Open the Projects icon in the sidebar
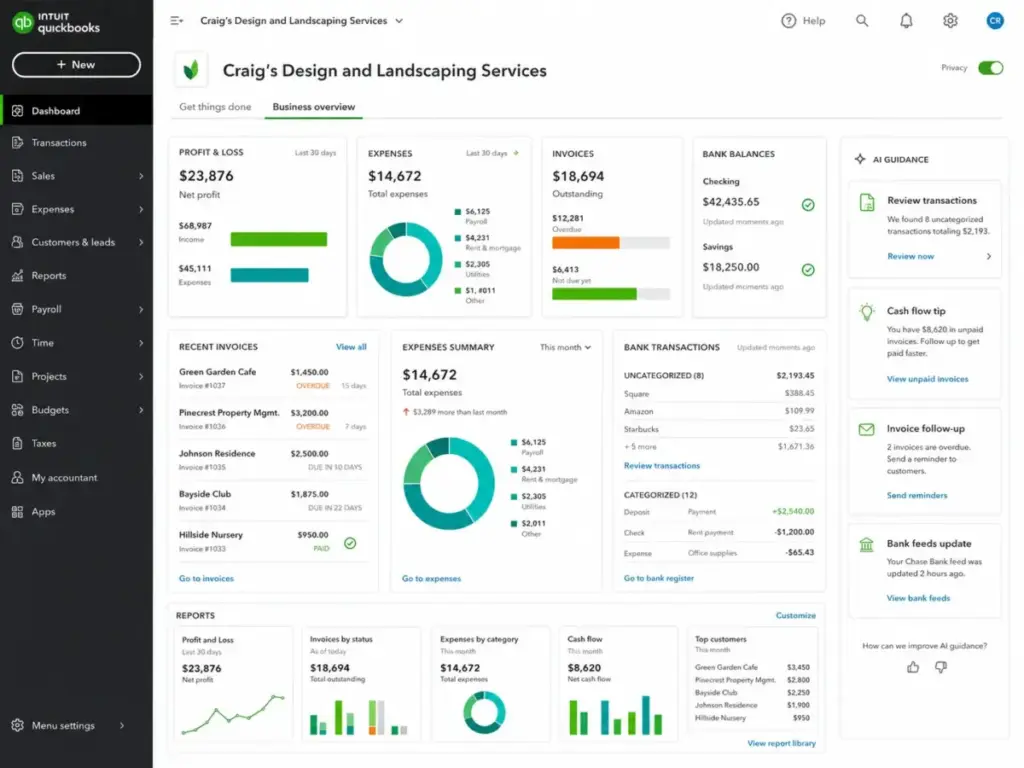Image resolution: width=1024 pixels, height=768 pixels. 18,376
